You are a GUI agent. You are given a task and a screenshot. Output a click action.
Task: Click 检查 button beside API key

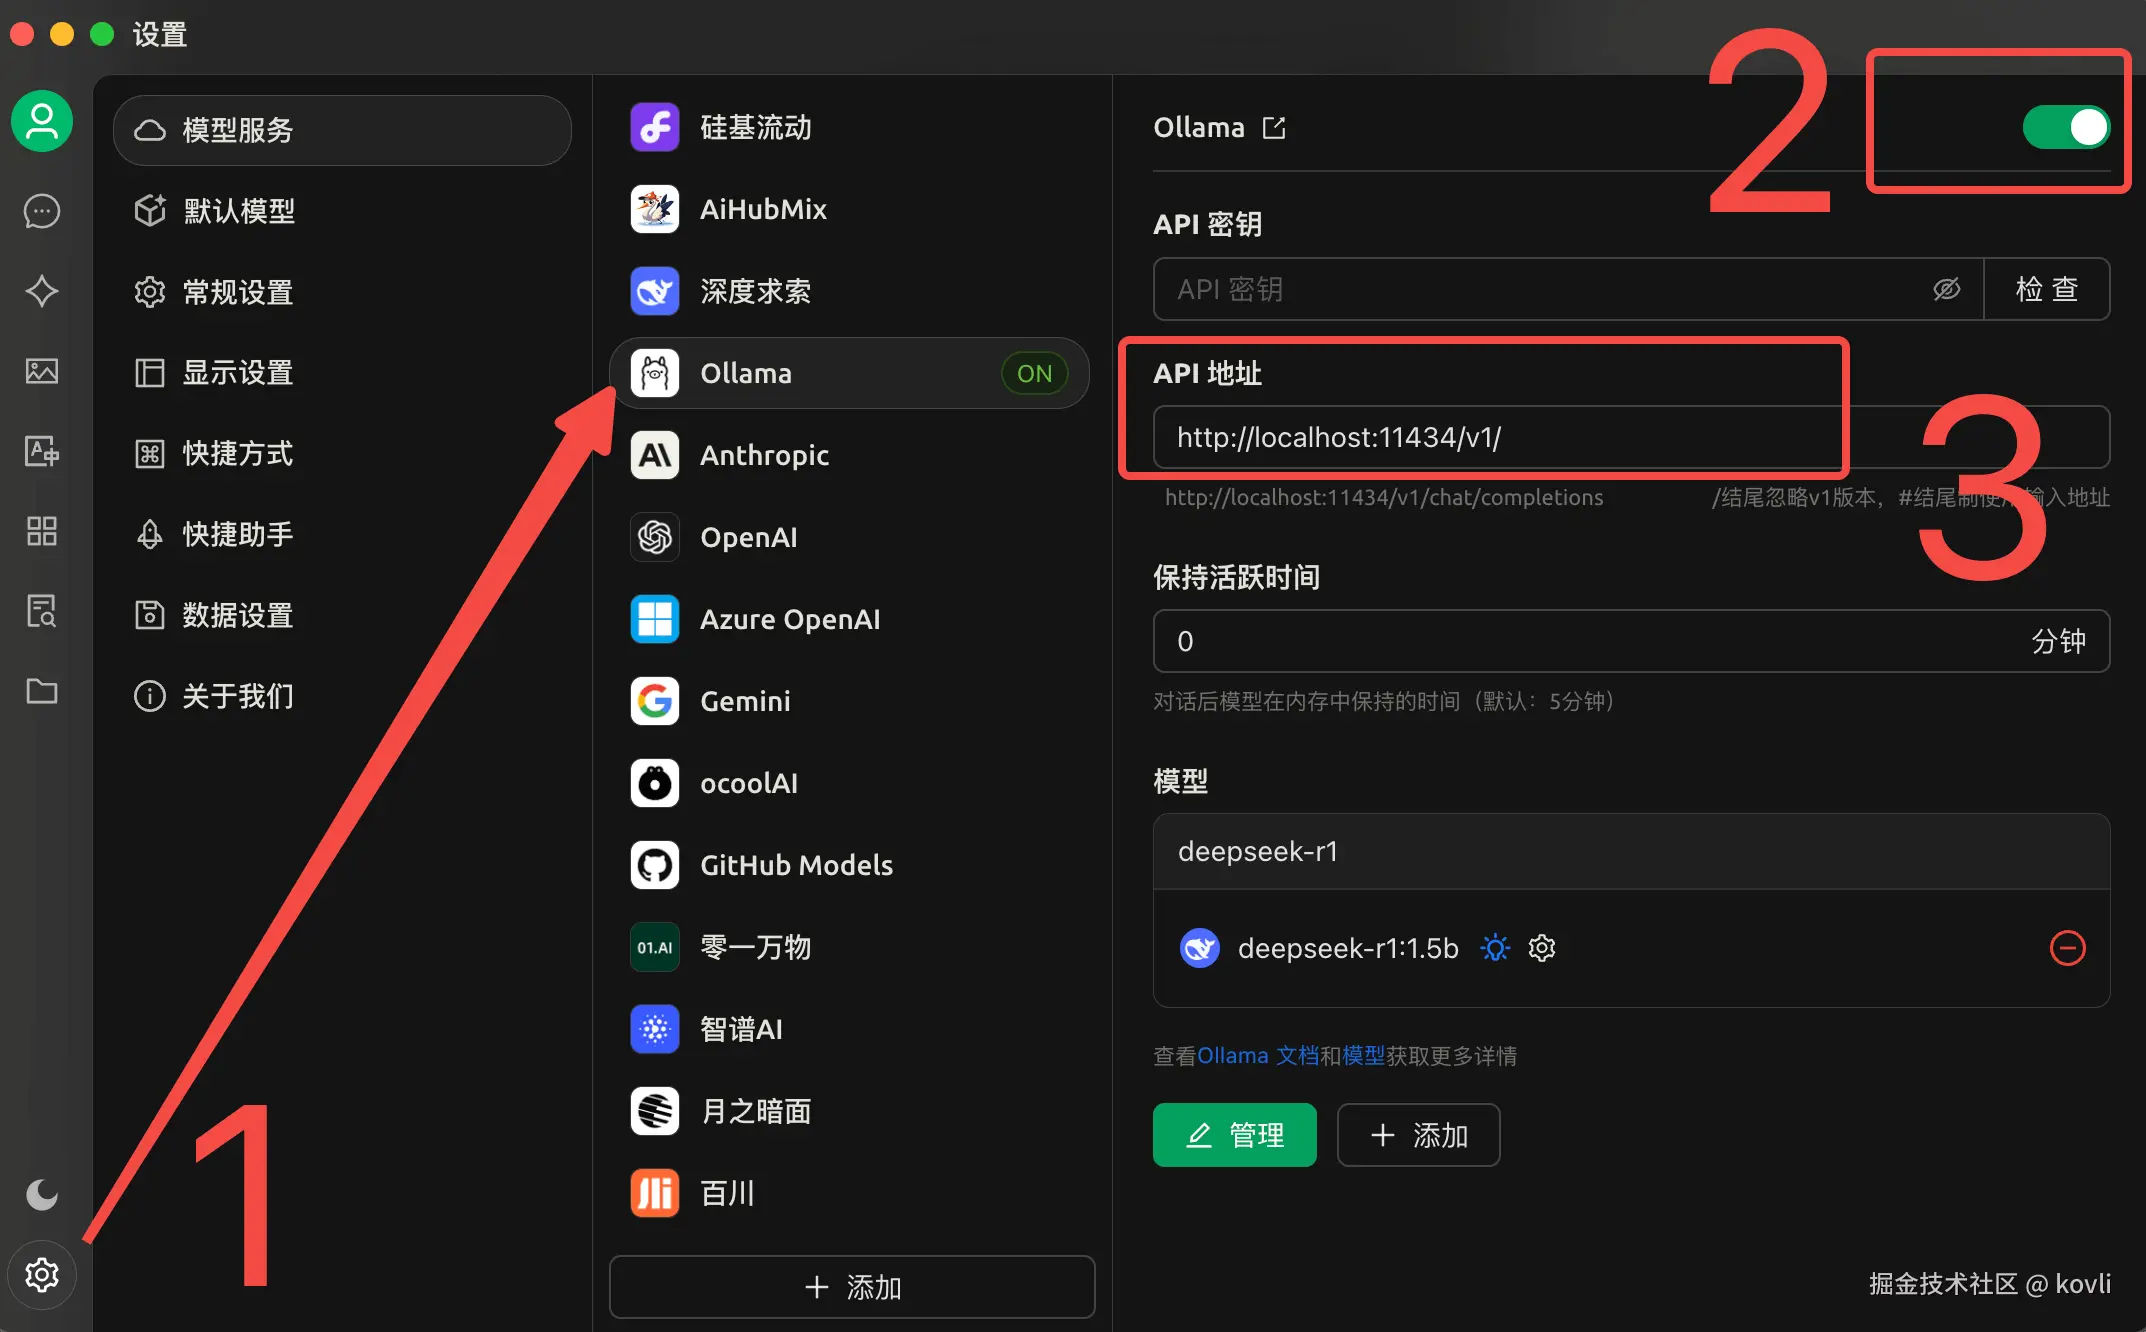point(2046,290)
